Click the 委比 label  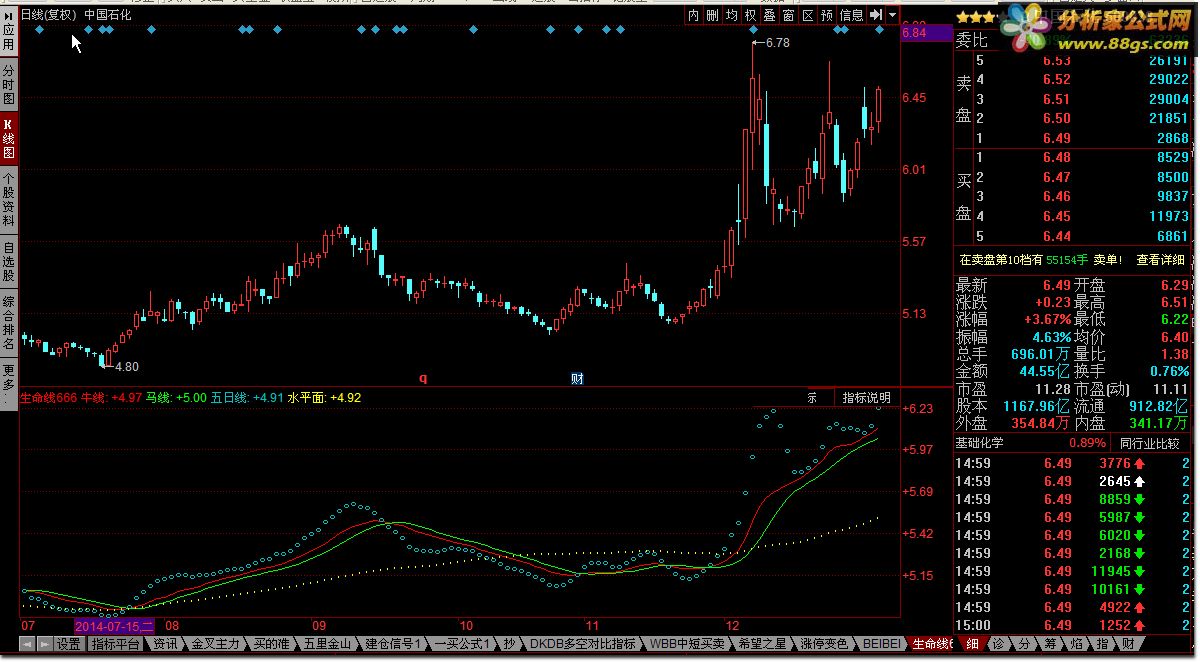[x=971, y=41]
